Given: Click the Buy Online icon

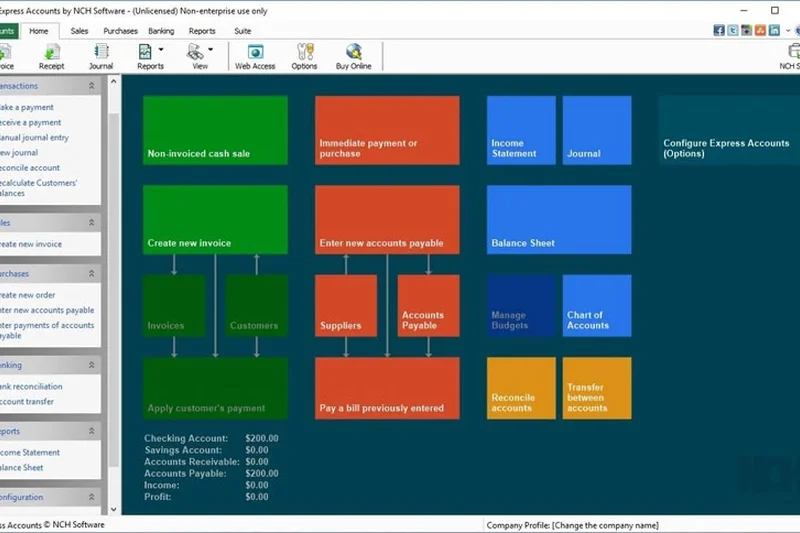Looking at the screenshot, I should tap(354, 55).
